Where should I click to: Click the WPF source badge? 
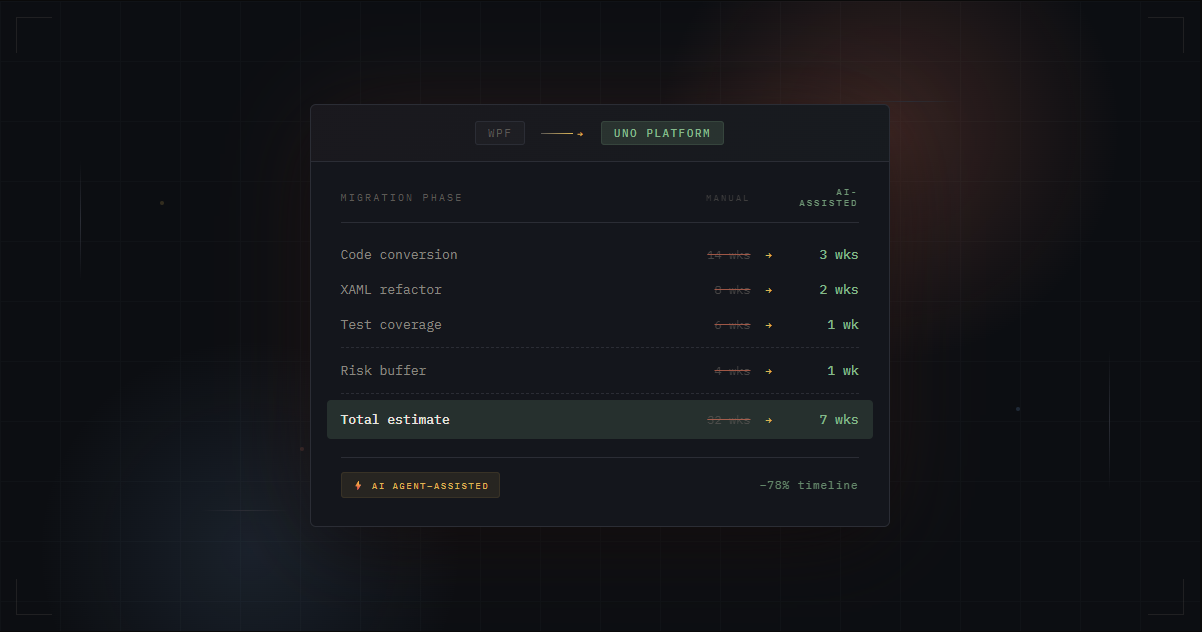click(499, 133)
